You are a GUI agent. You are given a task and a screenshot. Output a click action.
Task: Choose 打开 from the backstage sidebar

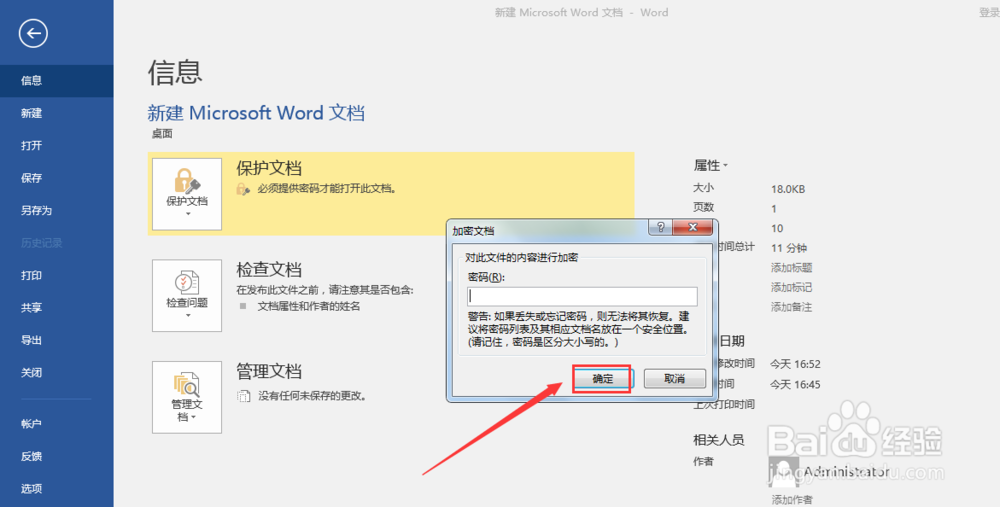(x=57, y=145)
